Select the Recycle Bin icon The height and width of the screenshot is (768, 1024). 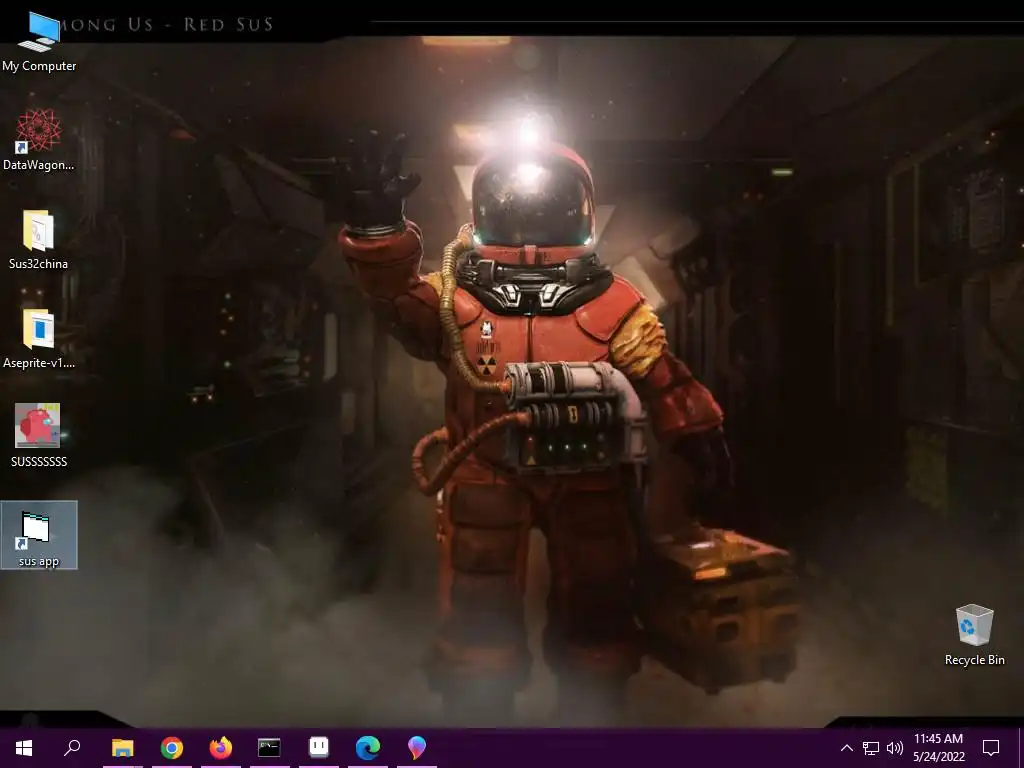click(x=974, y=635)
